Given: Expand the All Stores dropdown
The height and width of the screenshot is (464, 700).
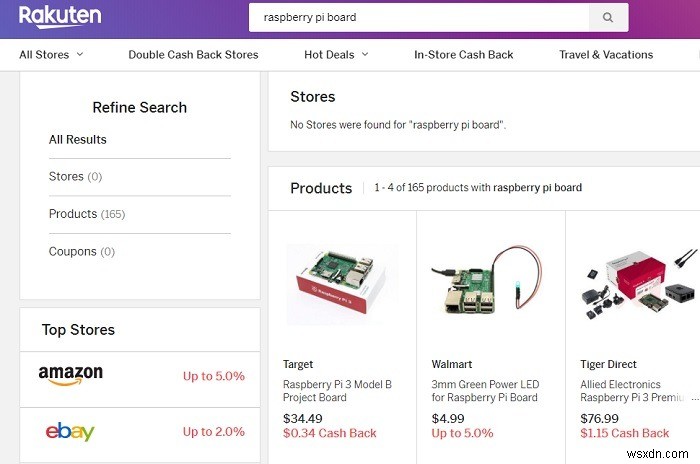Looking at the screenshot, I should click(x=51, y=54).
